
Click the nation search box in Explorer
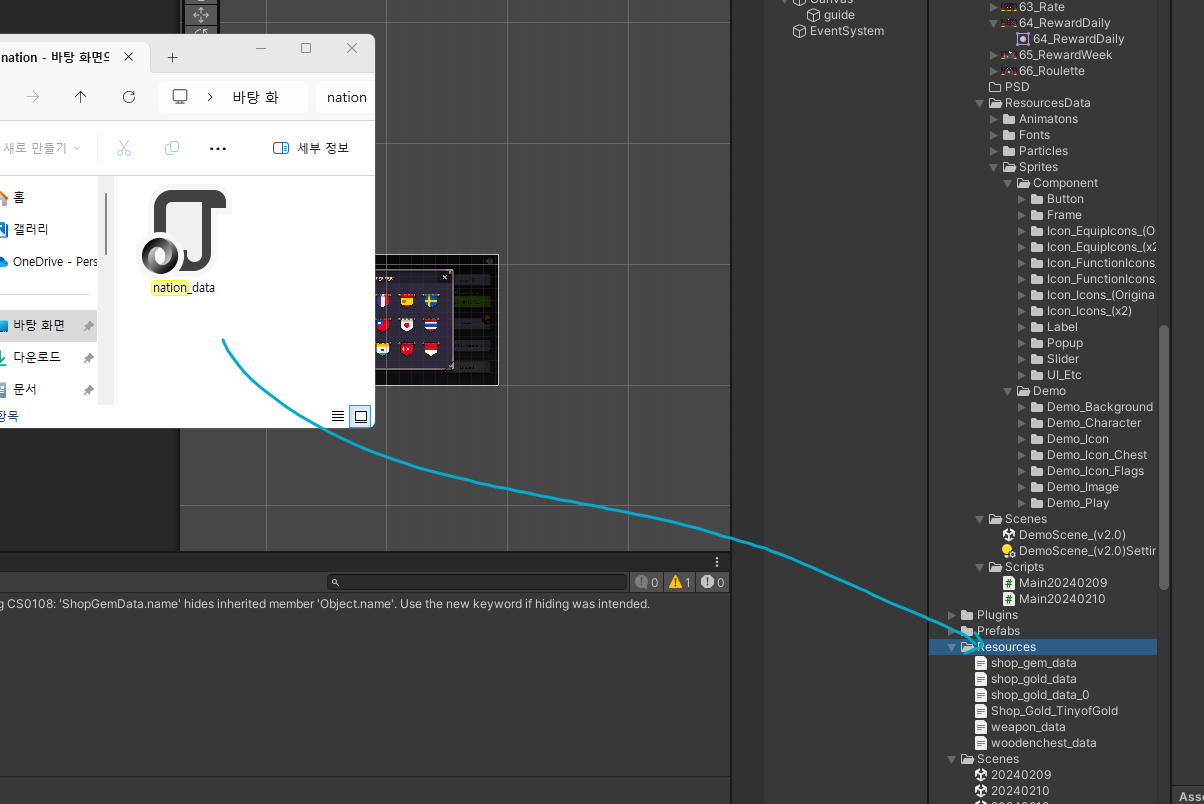click(x=345, y=97)
